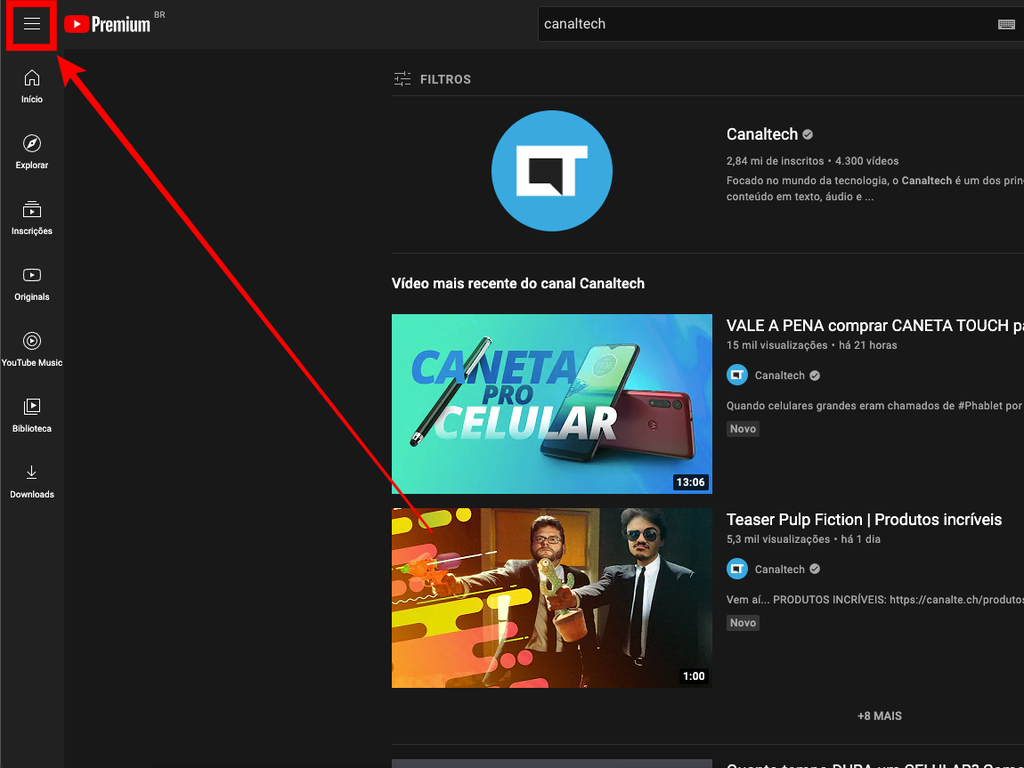The width and height of the screenshot is (1024, 768).
Task: Open the hamburger guide menu
Action: [x=32, y=24]
